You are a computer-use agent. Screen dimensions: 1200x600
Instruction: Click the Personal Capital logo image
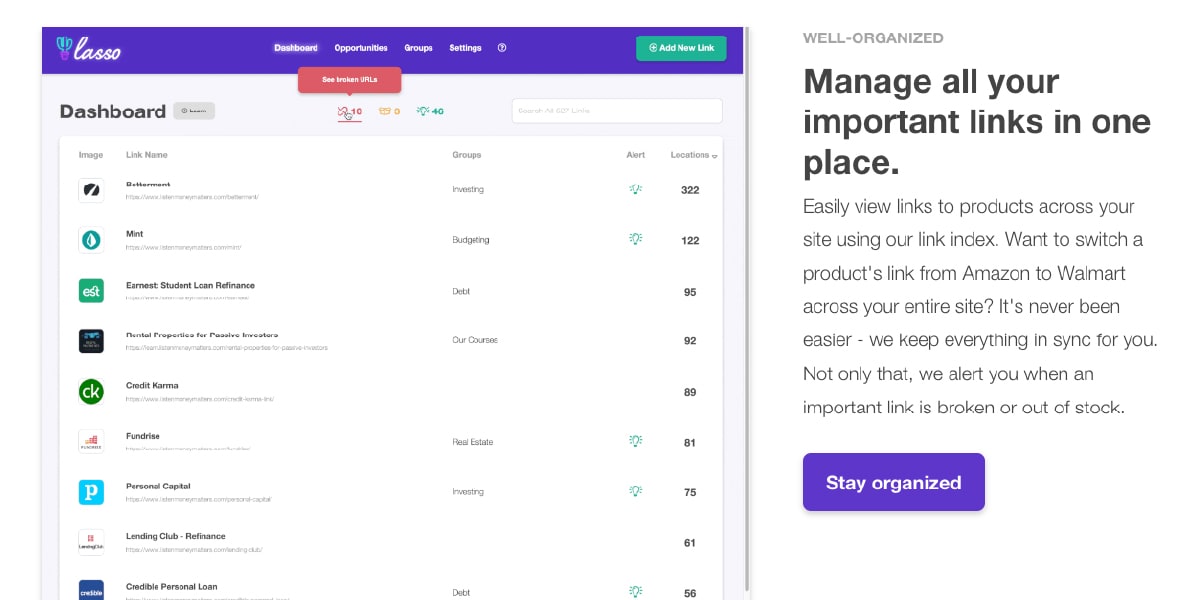click(x=91, y=492)
